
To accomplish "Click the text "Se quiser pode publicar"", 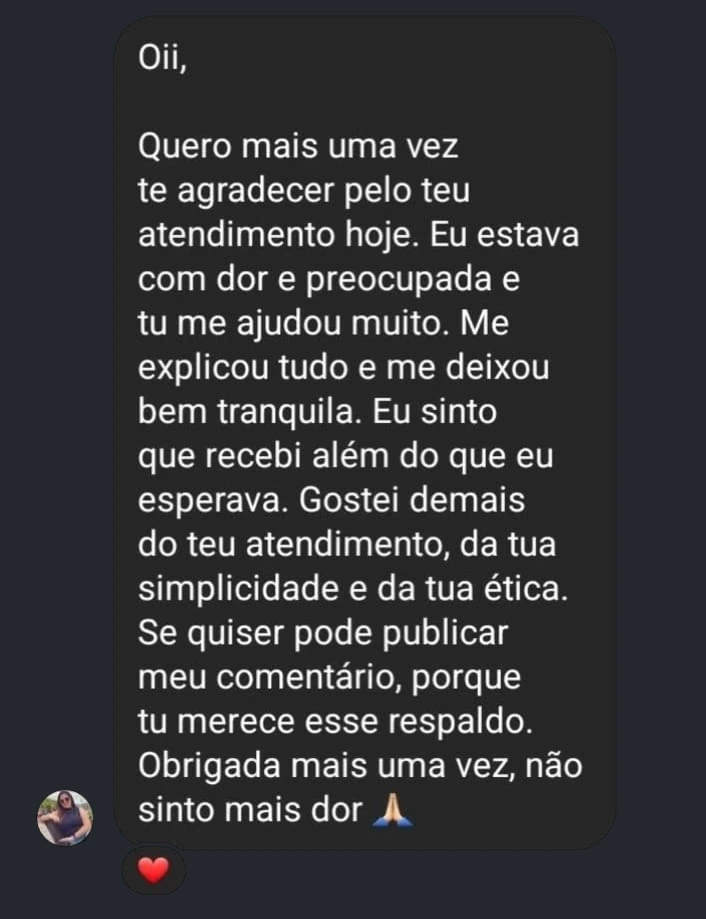I will [323, 633].
